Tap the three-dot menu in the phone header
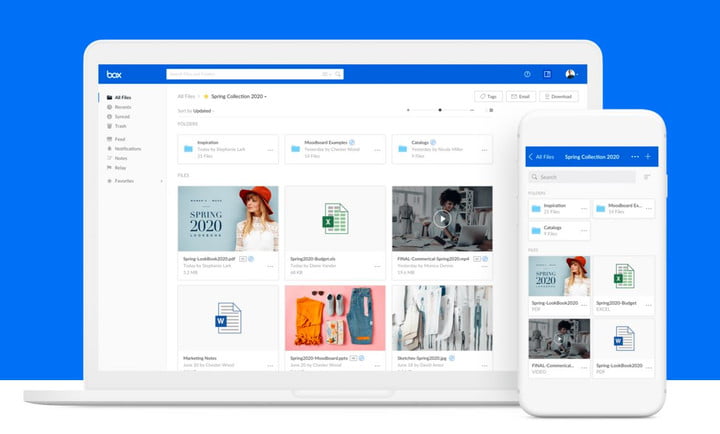720x434 pixels. pos(635,157)
